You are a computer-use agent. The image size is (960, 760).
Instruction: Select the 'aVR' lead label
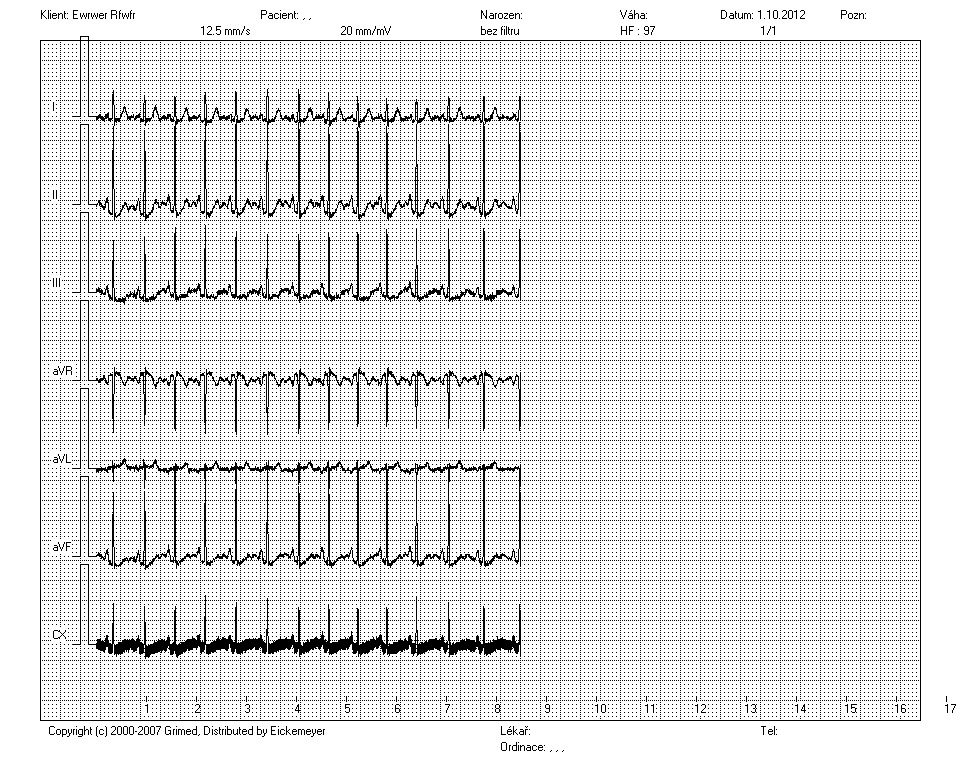pos(62,371)
